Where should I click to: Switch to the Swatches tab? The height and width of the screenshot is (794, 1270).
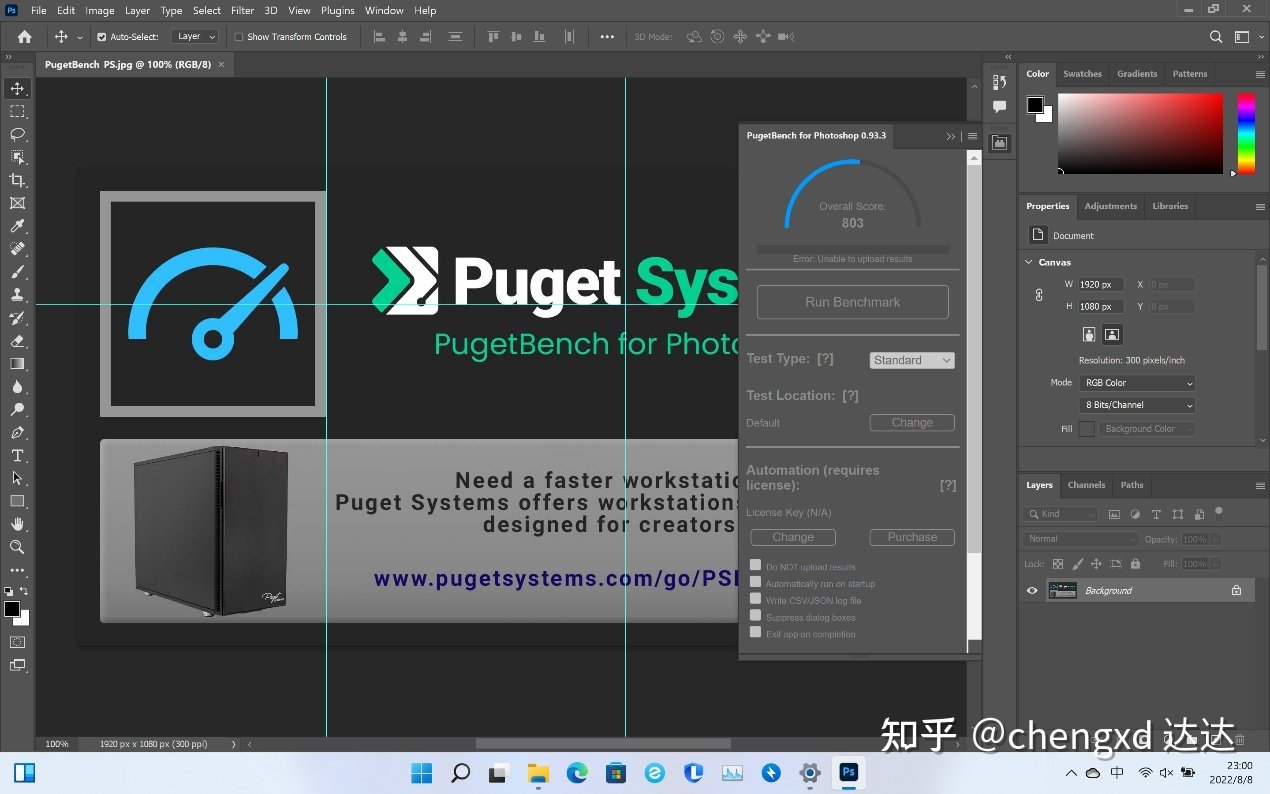[x=1082, y=74]
